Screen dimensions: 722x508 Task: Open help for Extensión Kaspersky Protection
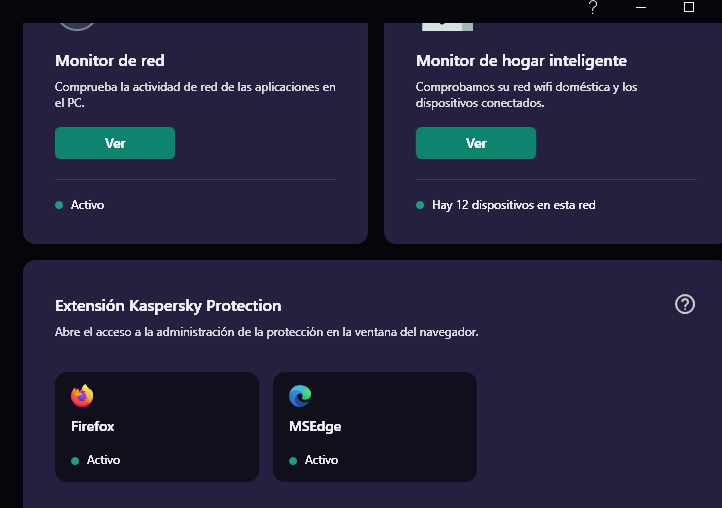click(685, 305)
